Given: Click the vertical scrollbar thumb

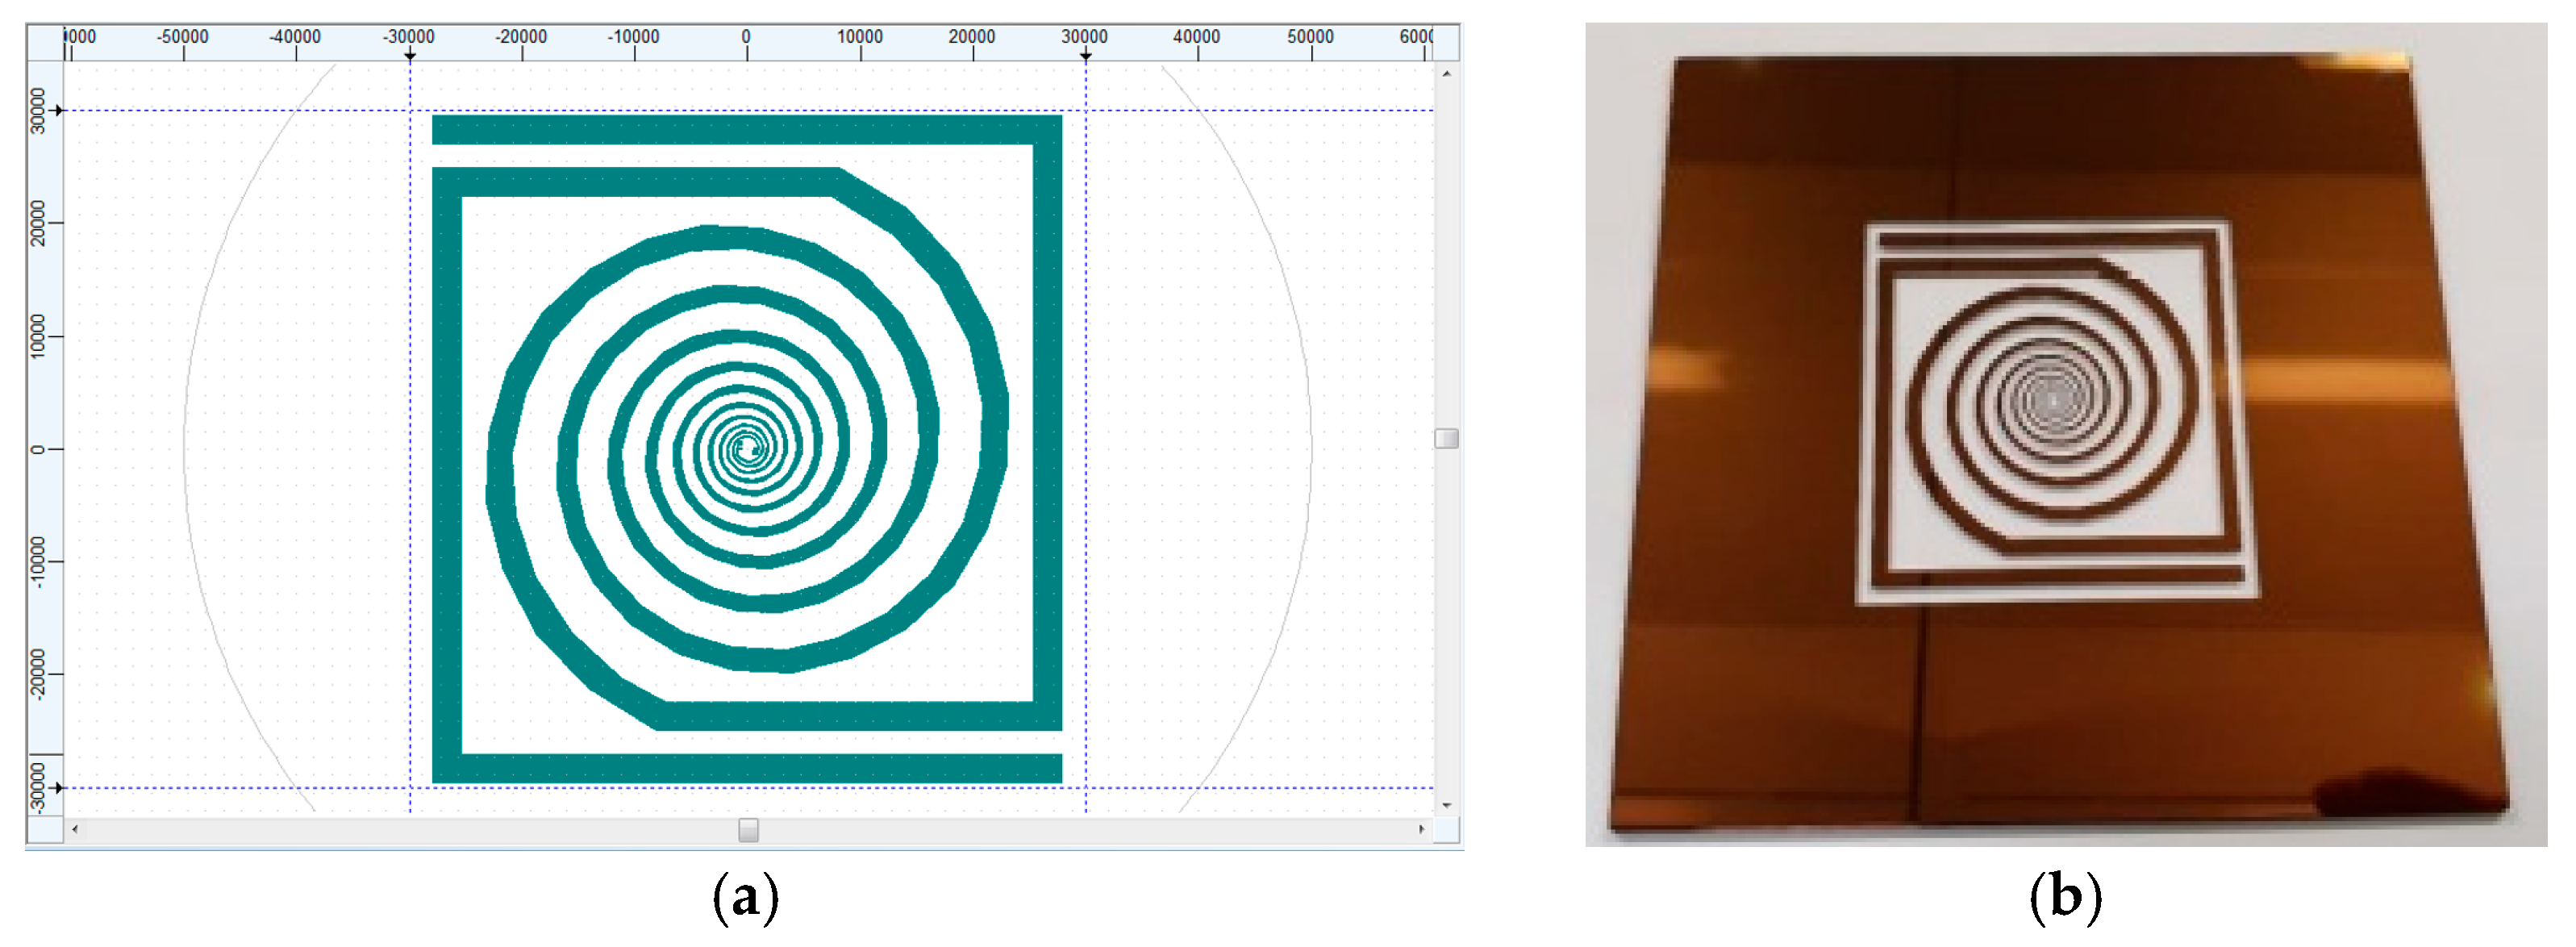Looking at the screenshot, I should tap(1445, 438).
